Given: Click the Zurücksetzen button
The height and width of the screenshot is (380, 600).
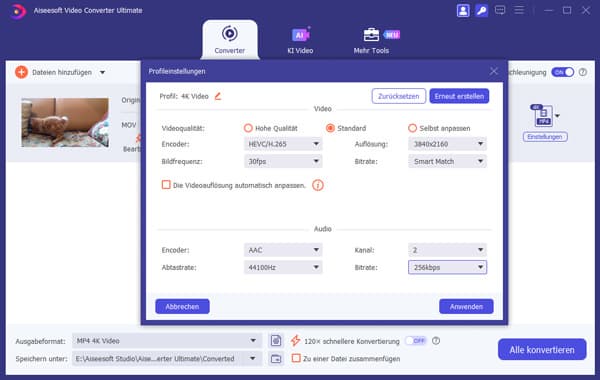Looking at the screenshot, I should [398, 96].
